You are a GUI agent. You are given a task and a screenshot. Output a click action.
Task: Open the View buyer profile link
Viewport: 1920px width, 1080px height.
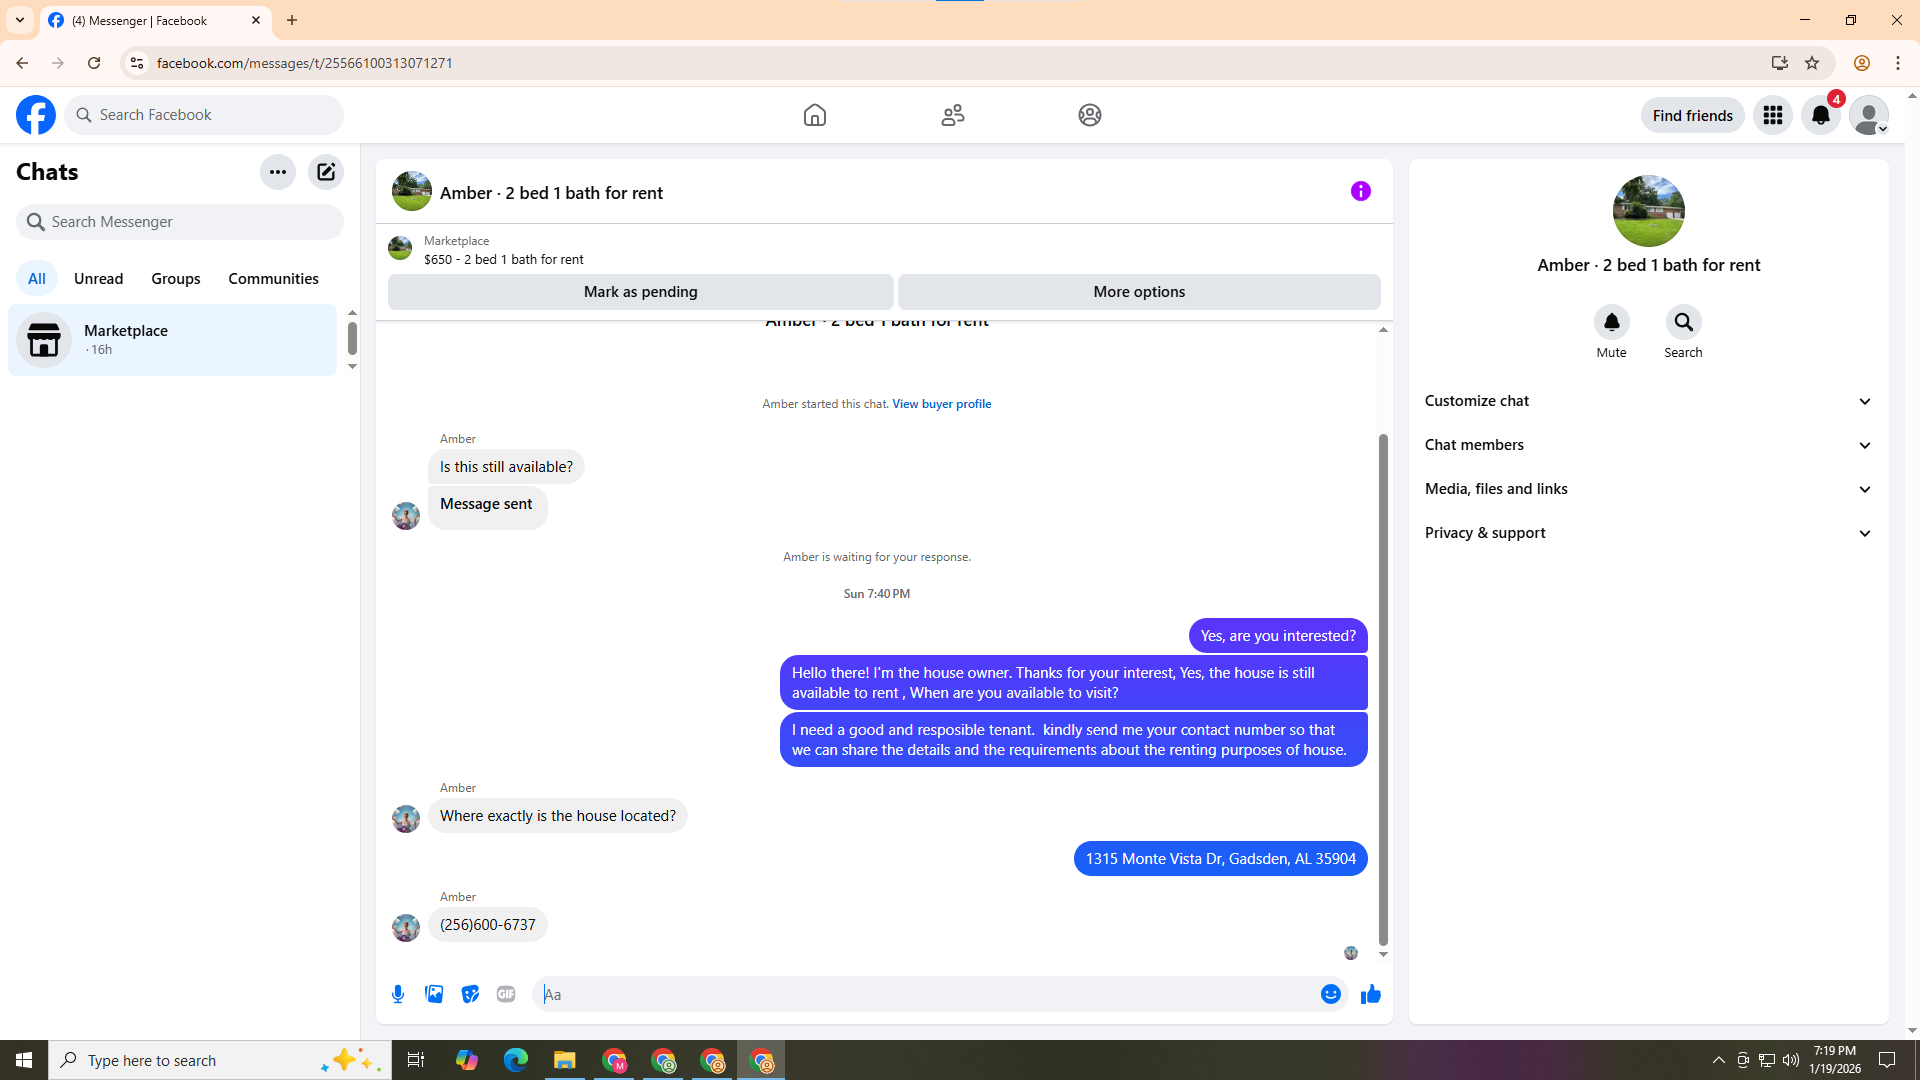point(941,404)
